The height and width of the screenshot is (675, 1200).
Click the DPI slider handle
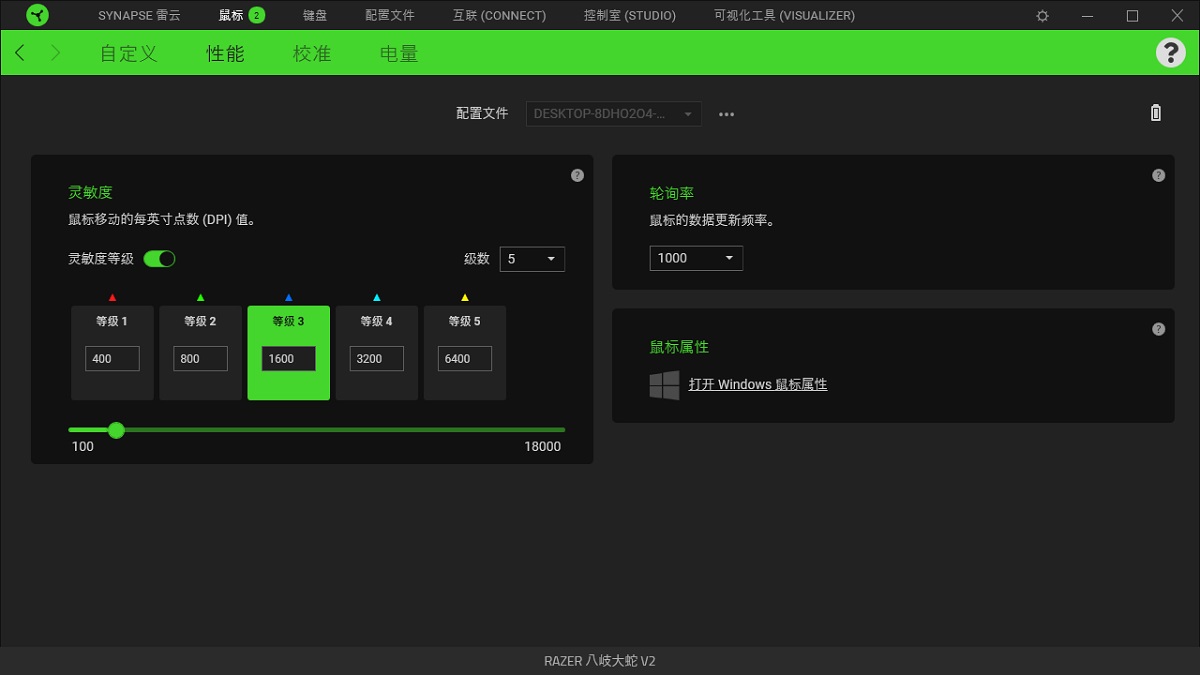116,430
